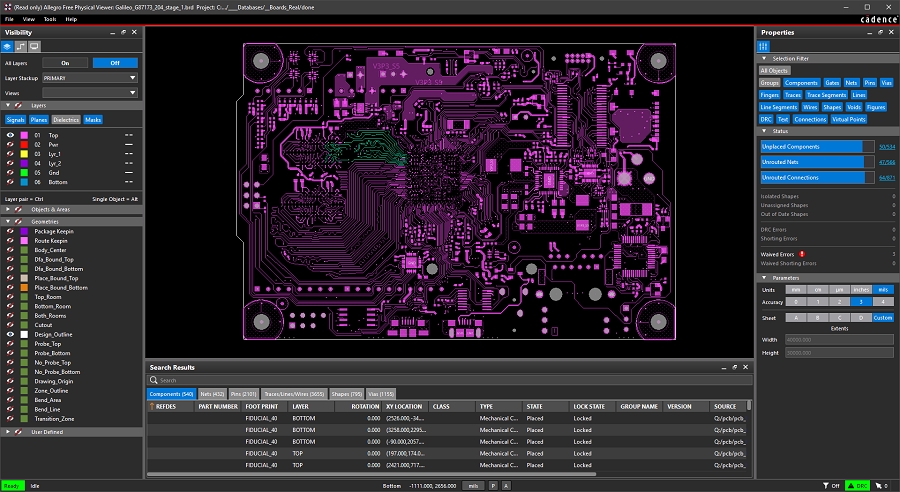Switch to the nets view icon in Visibility

(x=22, y=47)
